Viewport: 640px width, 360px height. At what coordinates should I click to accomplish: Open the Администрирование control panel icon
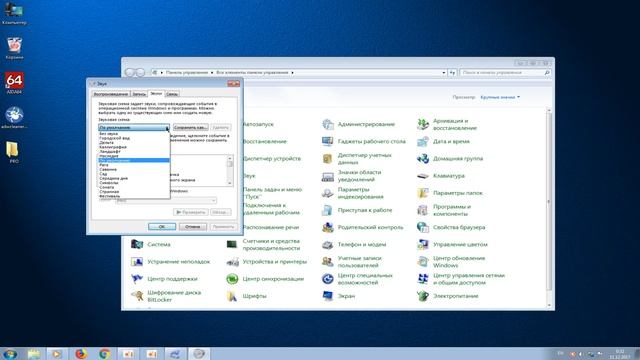328,124
